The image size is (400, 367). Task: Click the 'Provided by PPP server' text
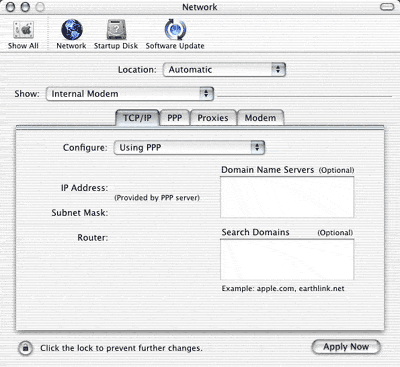tap(157, 198)
